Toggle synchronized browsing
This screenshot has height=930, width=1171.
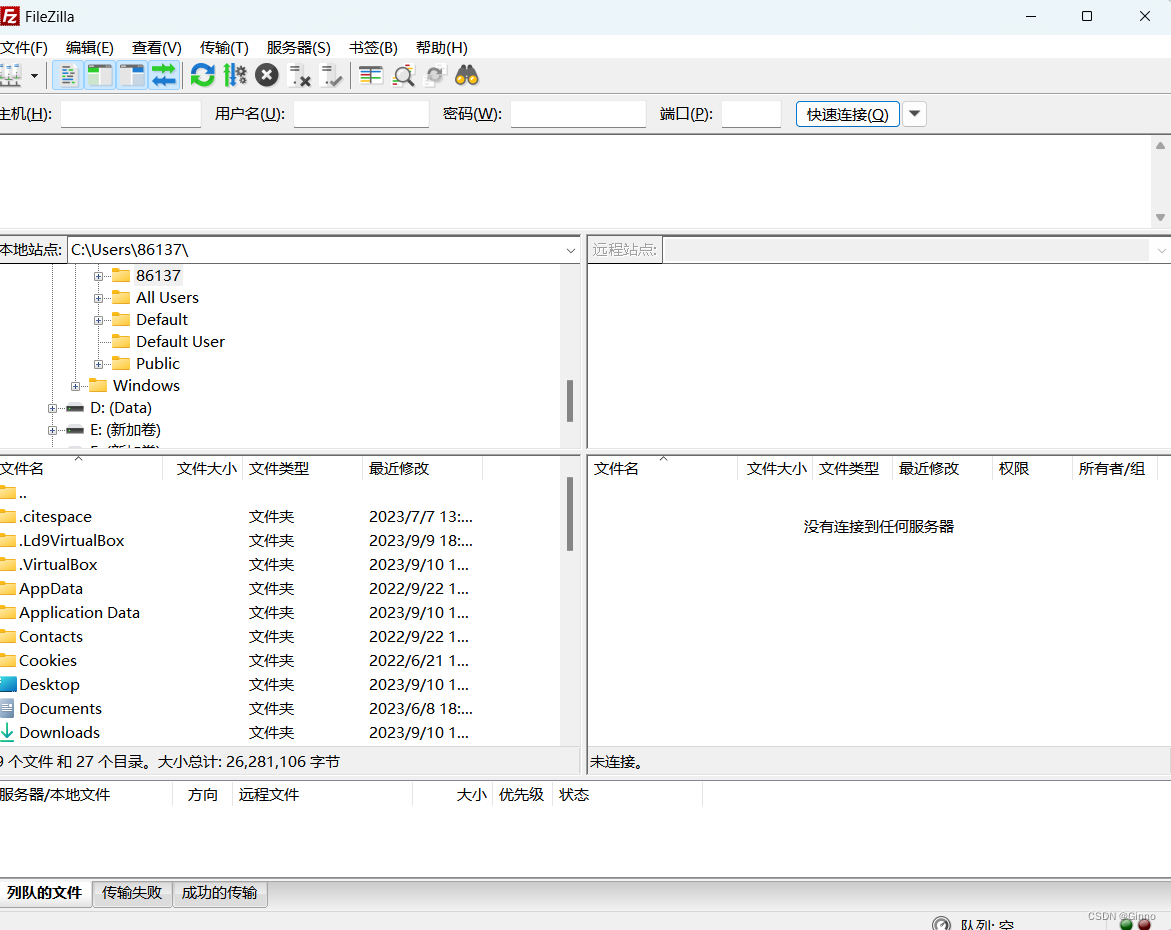(x=435, y=75)
